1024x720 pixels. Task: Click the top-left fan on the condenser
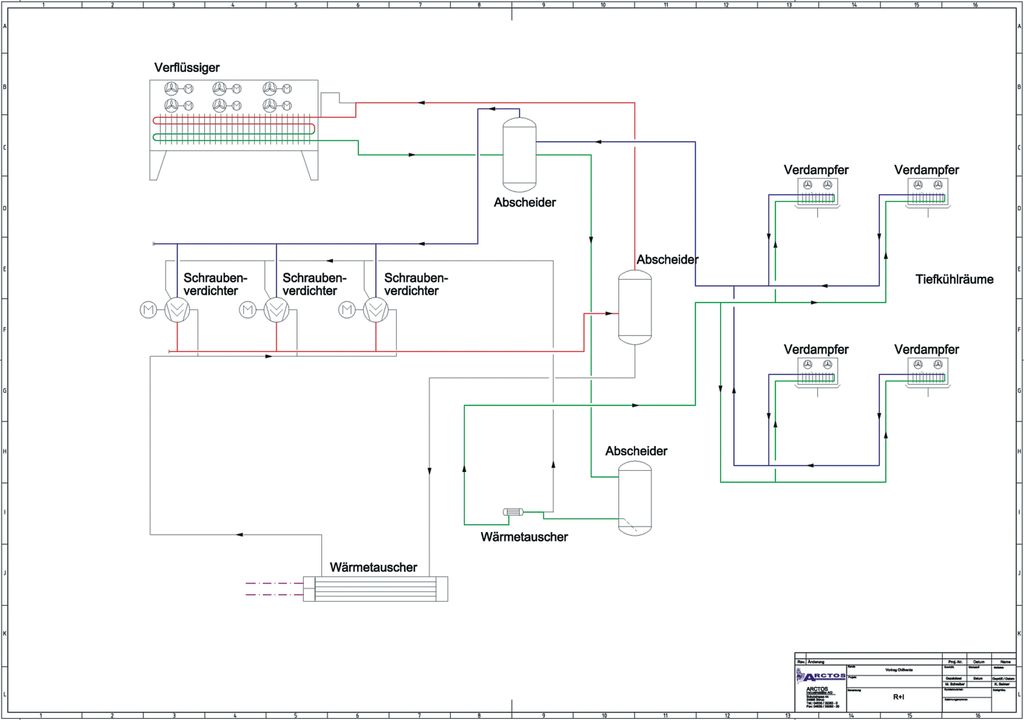(171, 88)
